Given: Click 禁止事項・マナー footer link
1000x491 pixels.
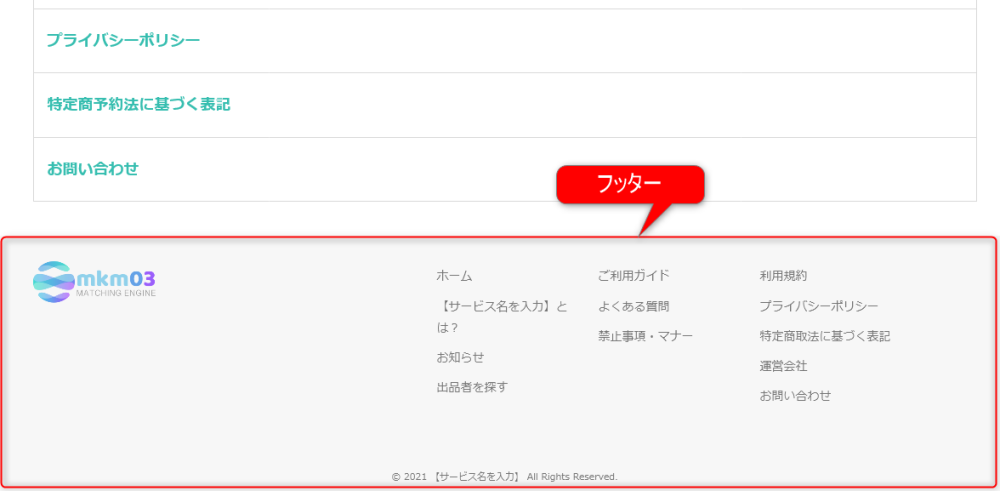Looking at the screenshot, I should pyautogui.click(x=645, y=336).
